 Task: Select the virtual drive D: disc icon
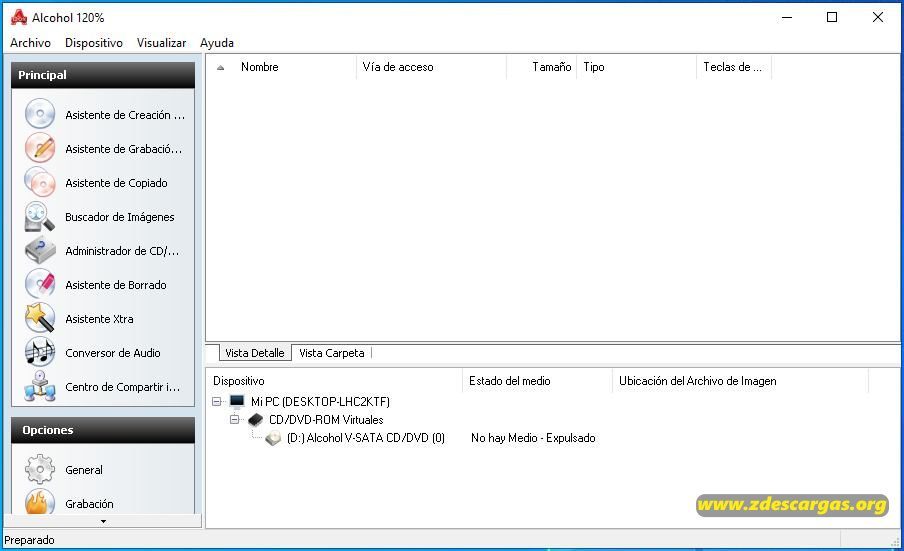tap(273, 438)
